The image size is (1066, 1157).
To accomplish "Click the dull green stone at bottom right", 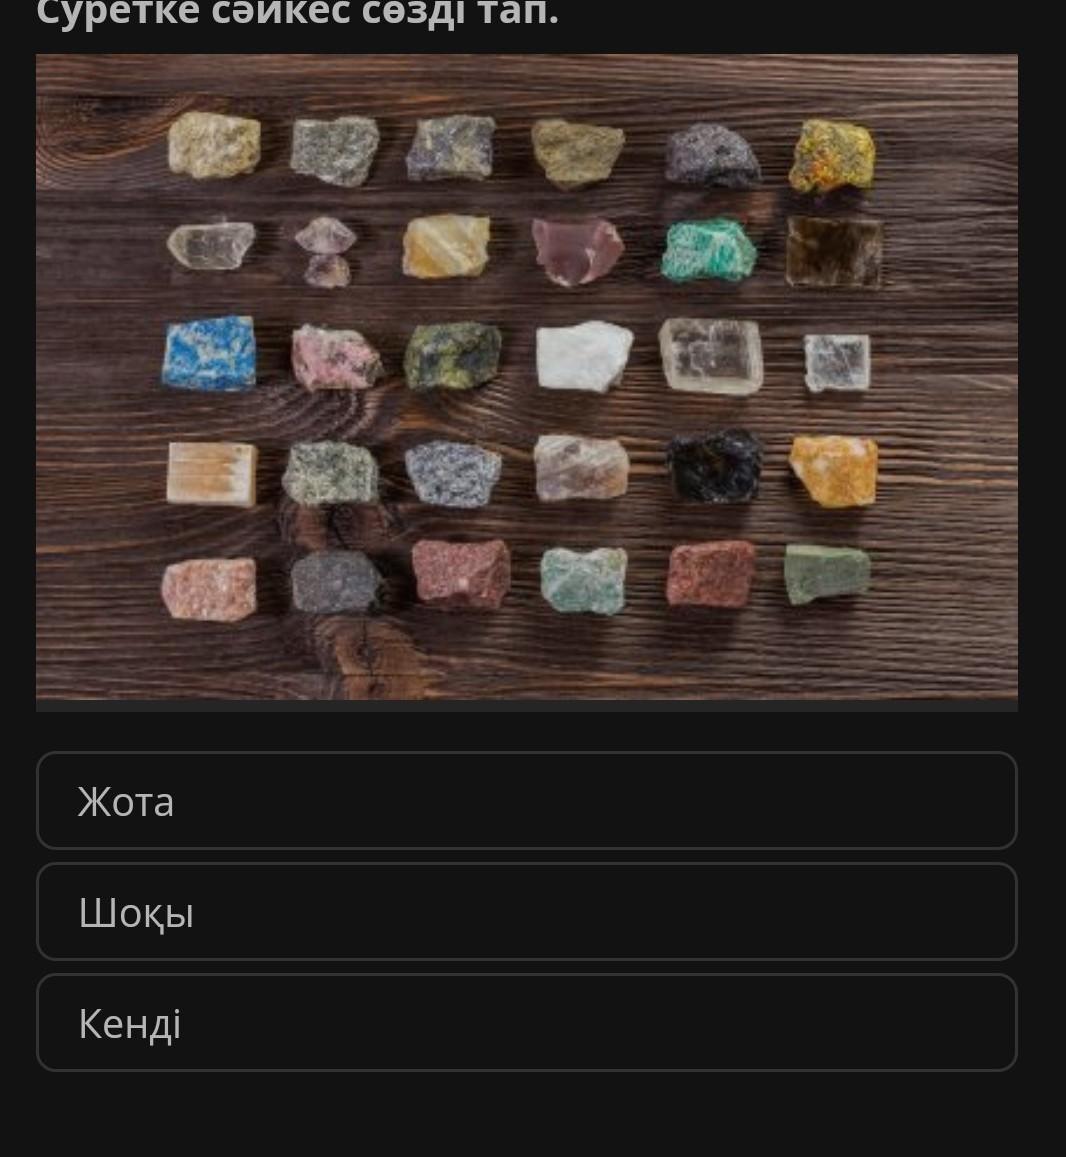I will point(827,574).
